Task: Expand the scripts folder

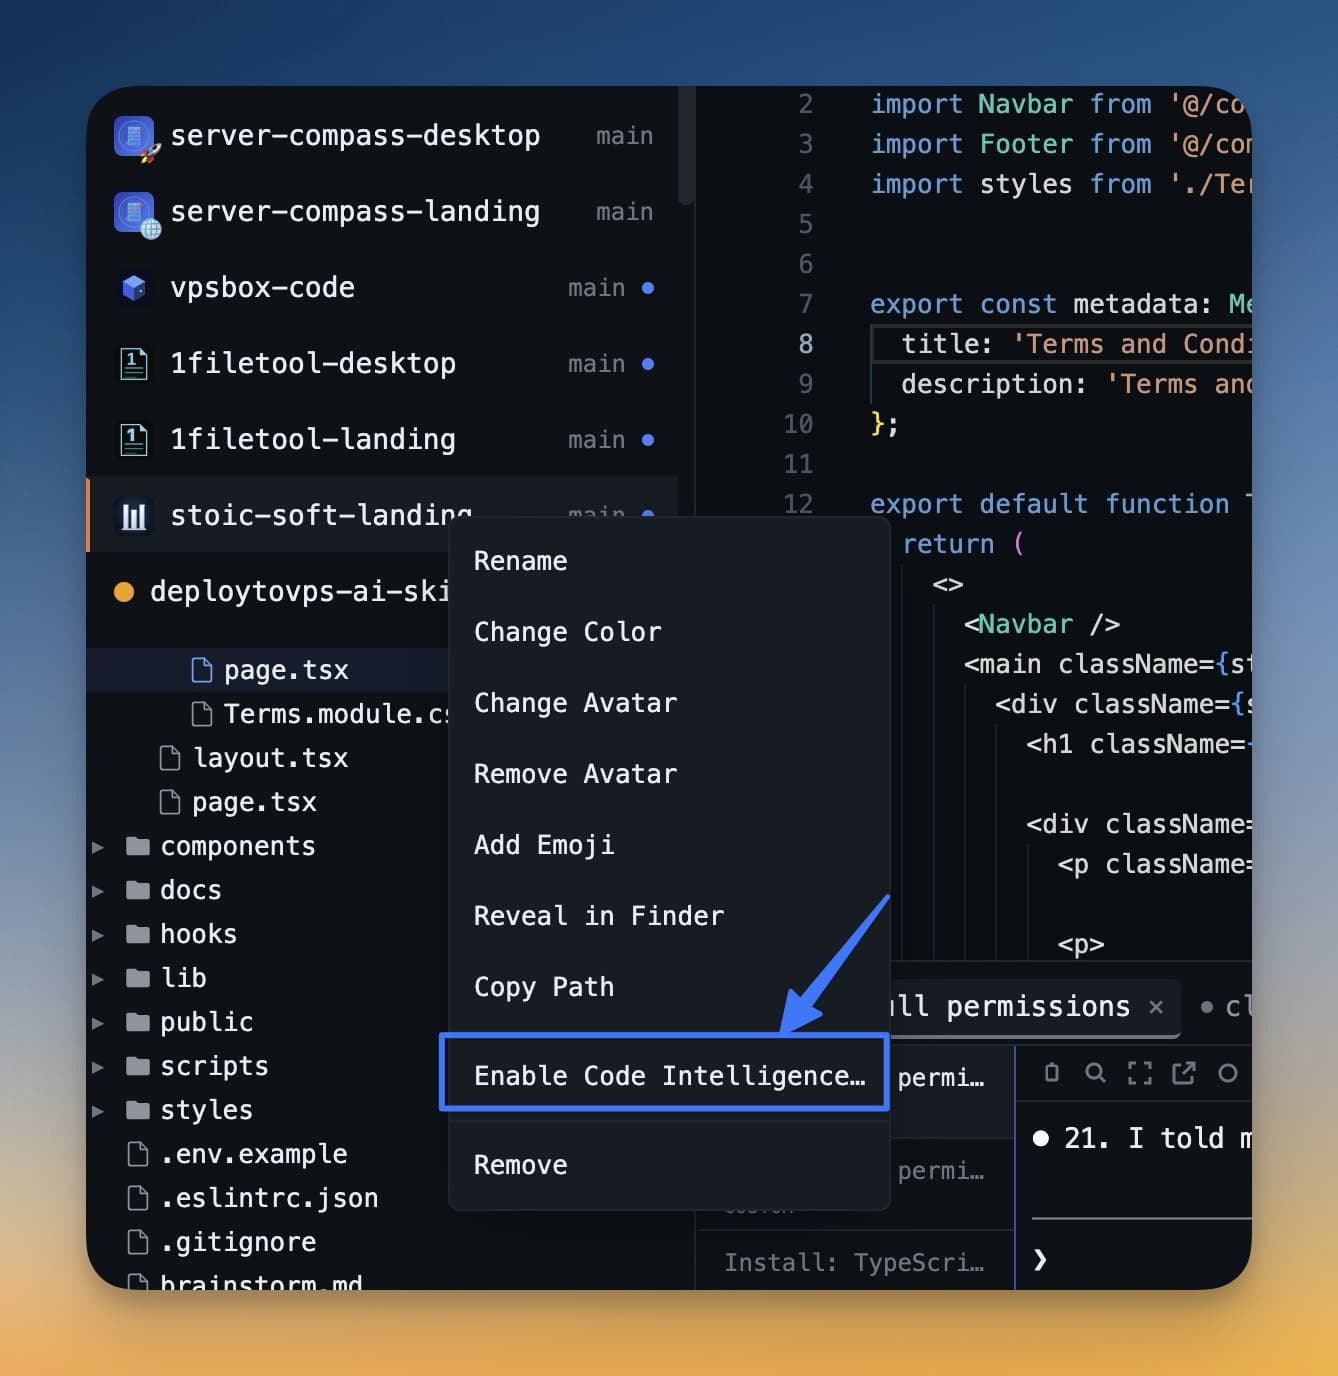Action: click(97, 1066)
